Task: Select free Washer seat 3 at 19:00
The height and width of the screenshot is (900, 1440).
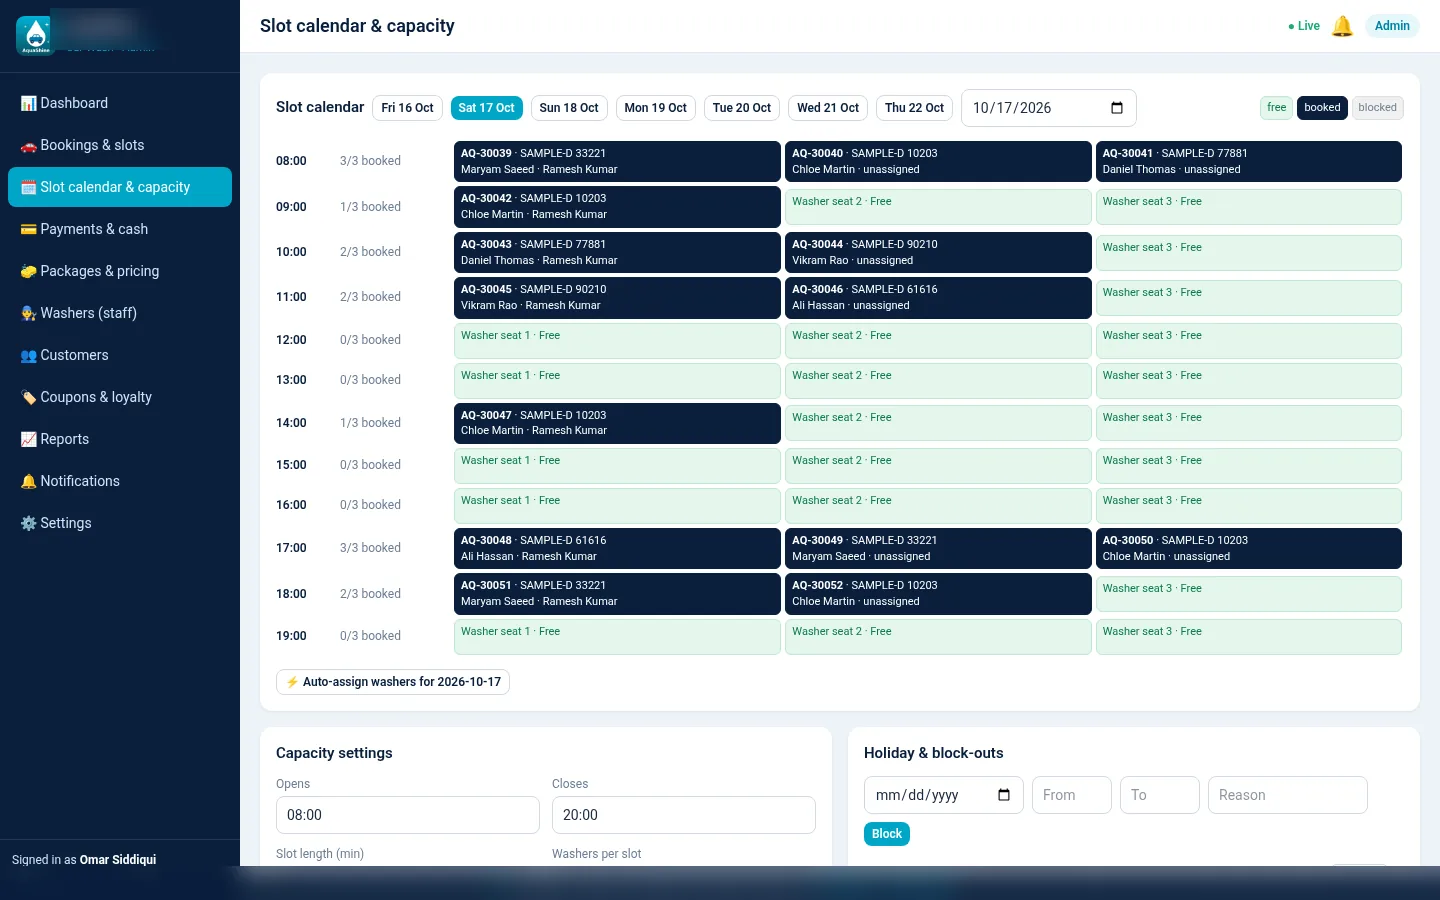Action: click(1249, 637)
